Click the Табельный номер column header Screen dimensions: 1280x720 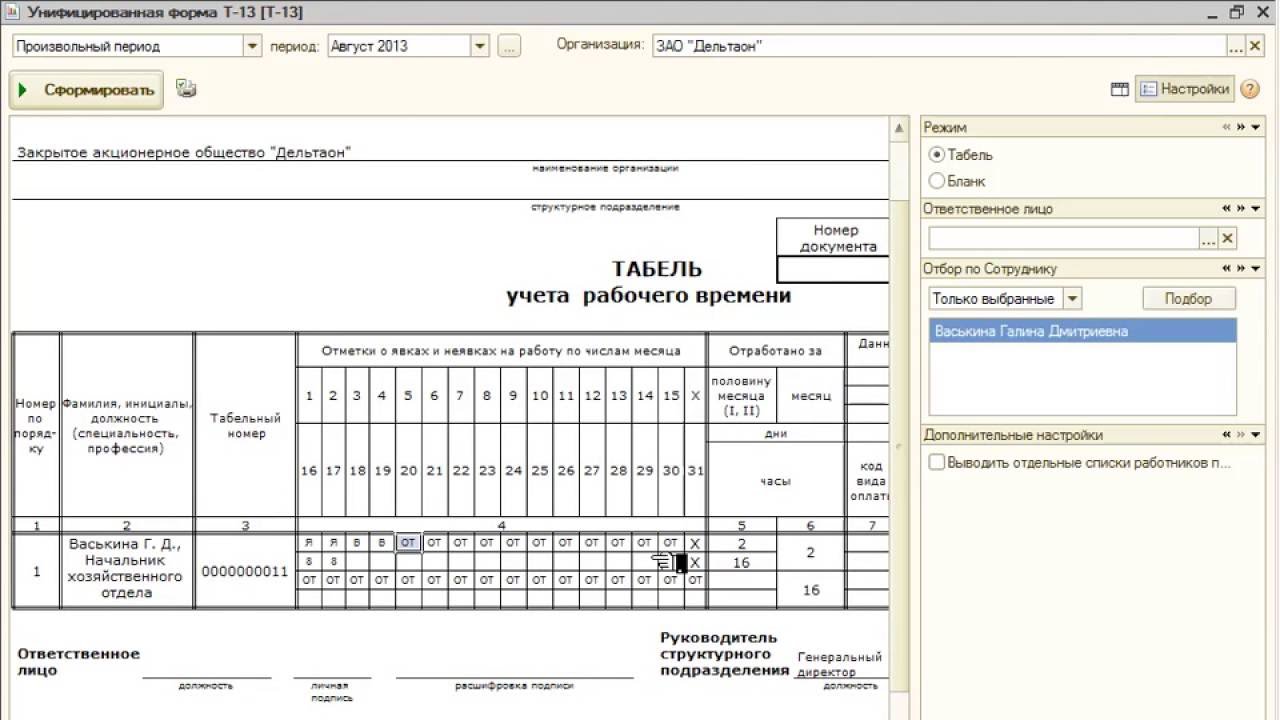(x=246, y=426)
